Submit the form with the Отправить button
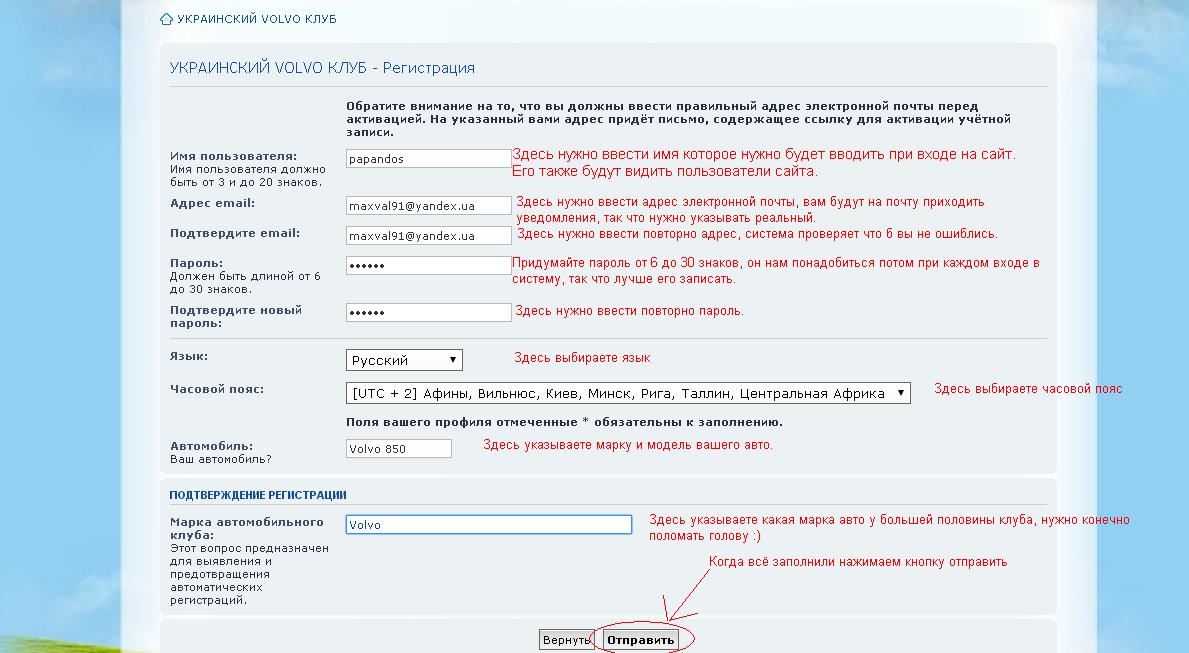The width and height of the screenshot is (1189, 653). click(640, 639)
